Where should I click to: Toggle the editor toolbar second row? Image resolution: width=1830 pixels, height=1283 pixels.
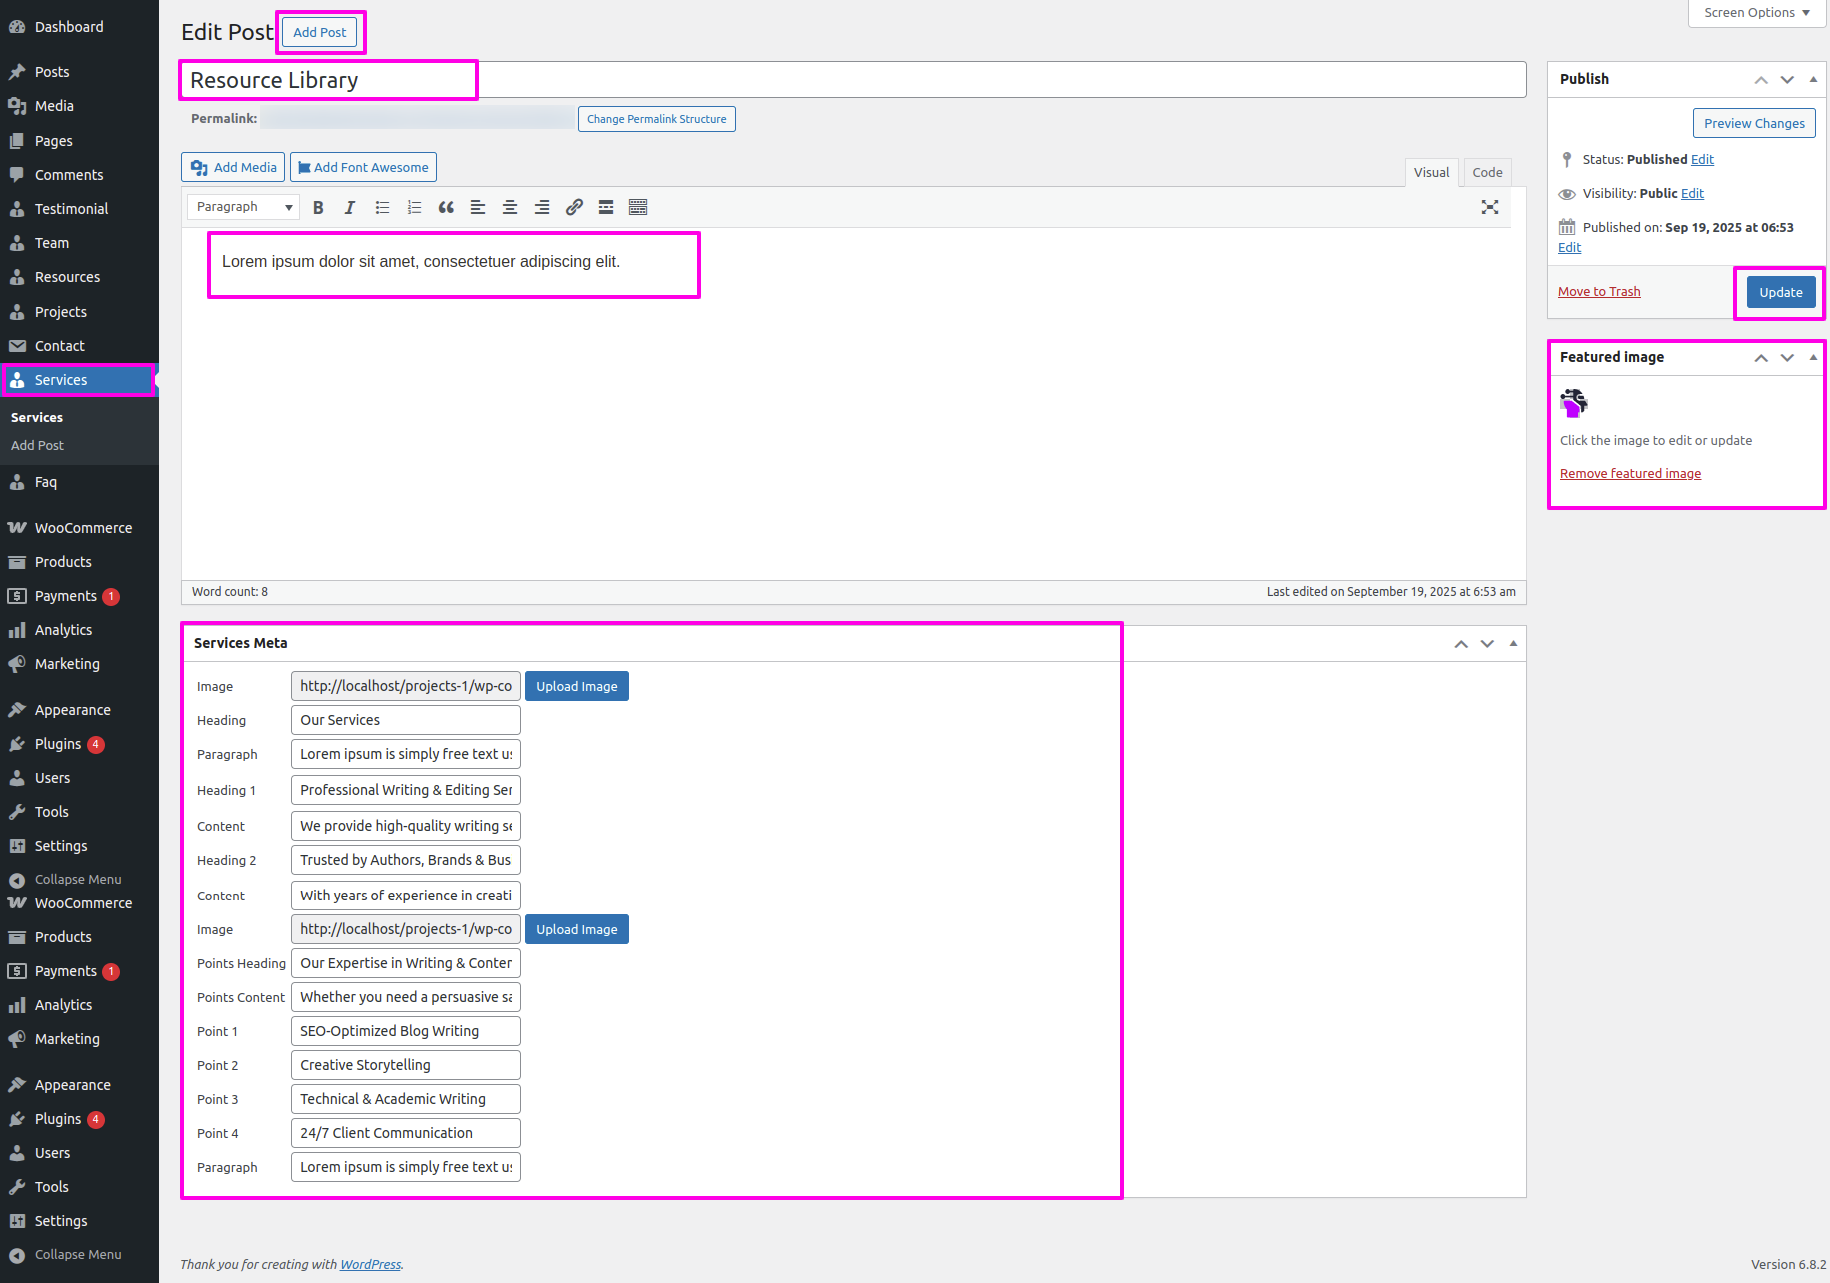coord(638,207)
